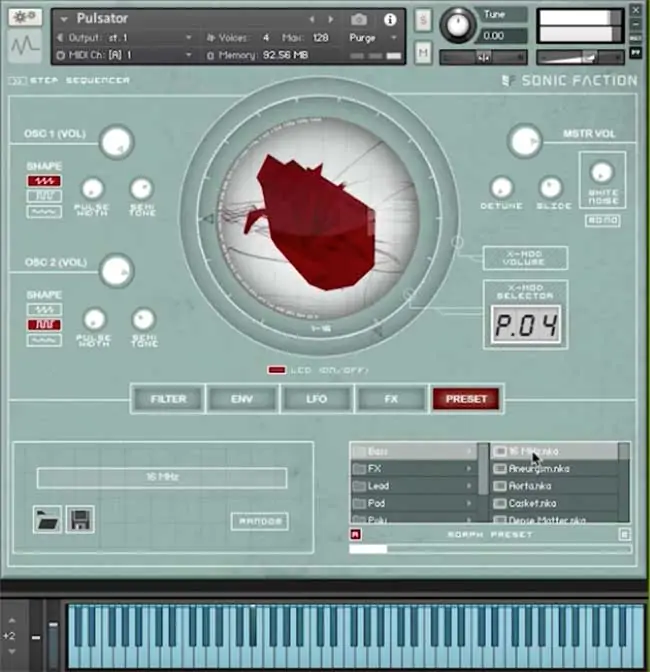650x672 pixels.
Task: Click the X-MOD SELECTOR P.04 display
Action: pos(526,324)
